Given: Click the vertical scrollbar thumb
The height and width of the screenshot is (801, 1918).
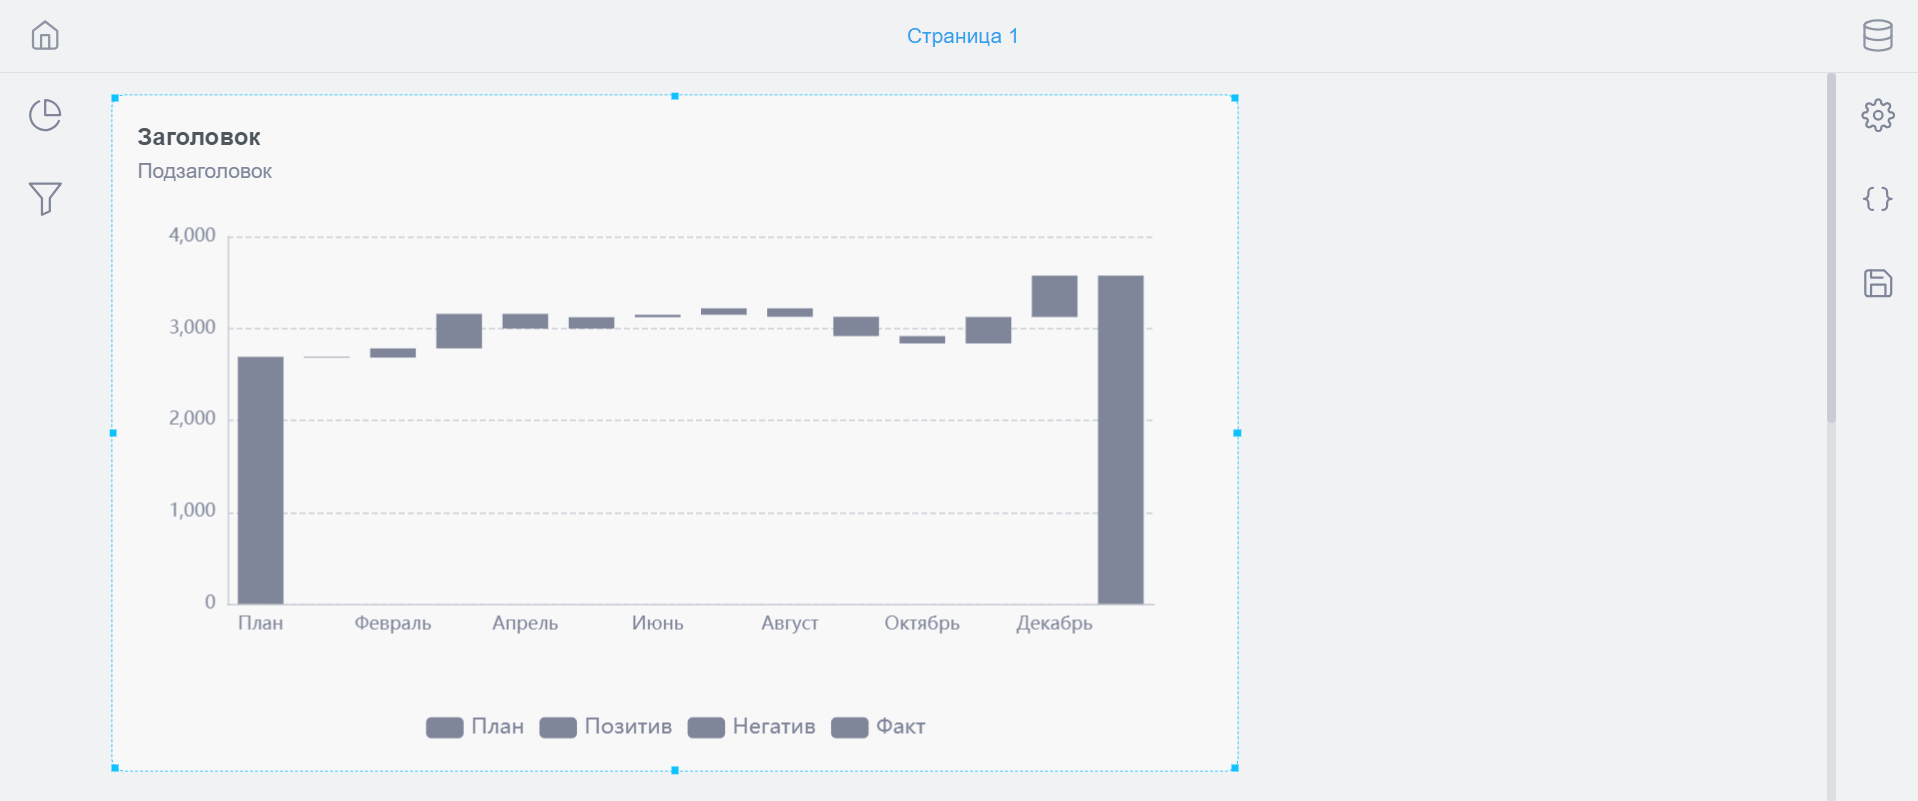Looking at the screenshot, I should [1831, 248].
